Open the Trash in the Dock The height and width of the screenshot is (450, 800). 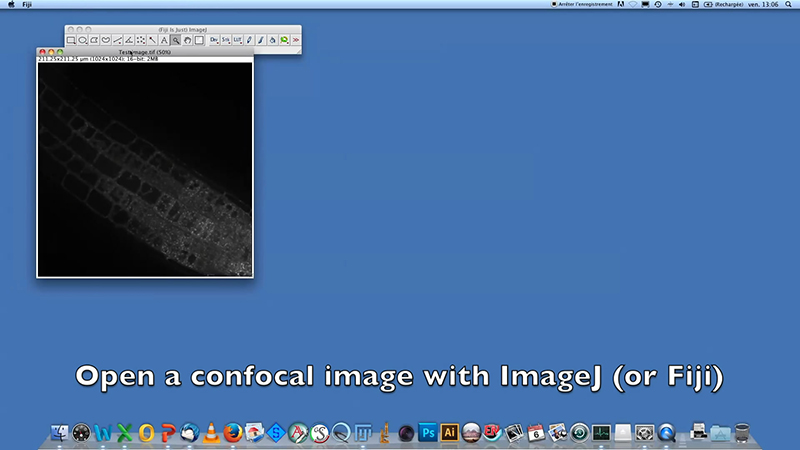742,433
